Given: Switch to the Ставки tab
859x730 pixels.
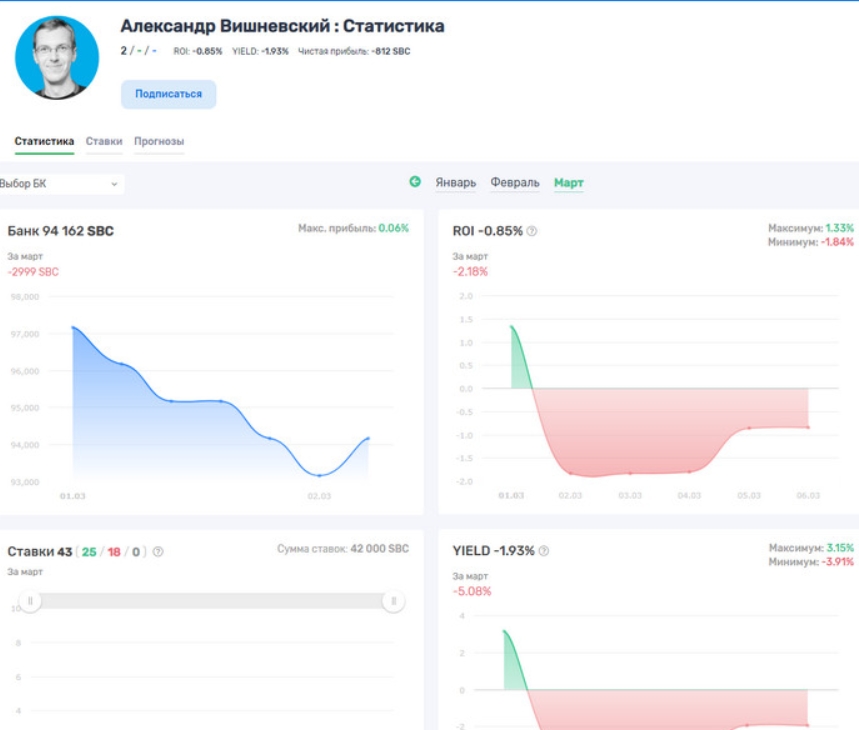Looking at the screenshot, I should 104,141.
